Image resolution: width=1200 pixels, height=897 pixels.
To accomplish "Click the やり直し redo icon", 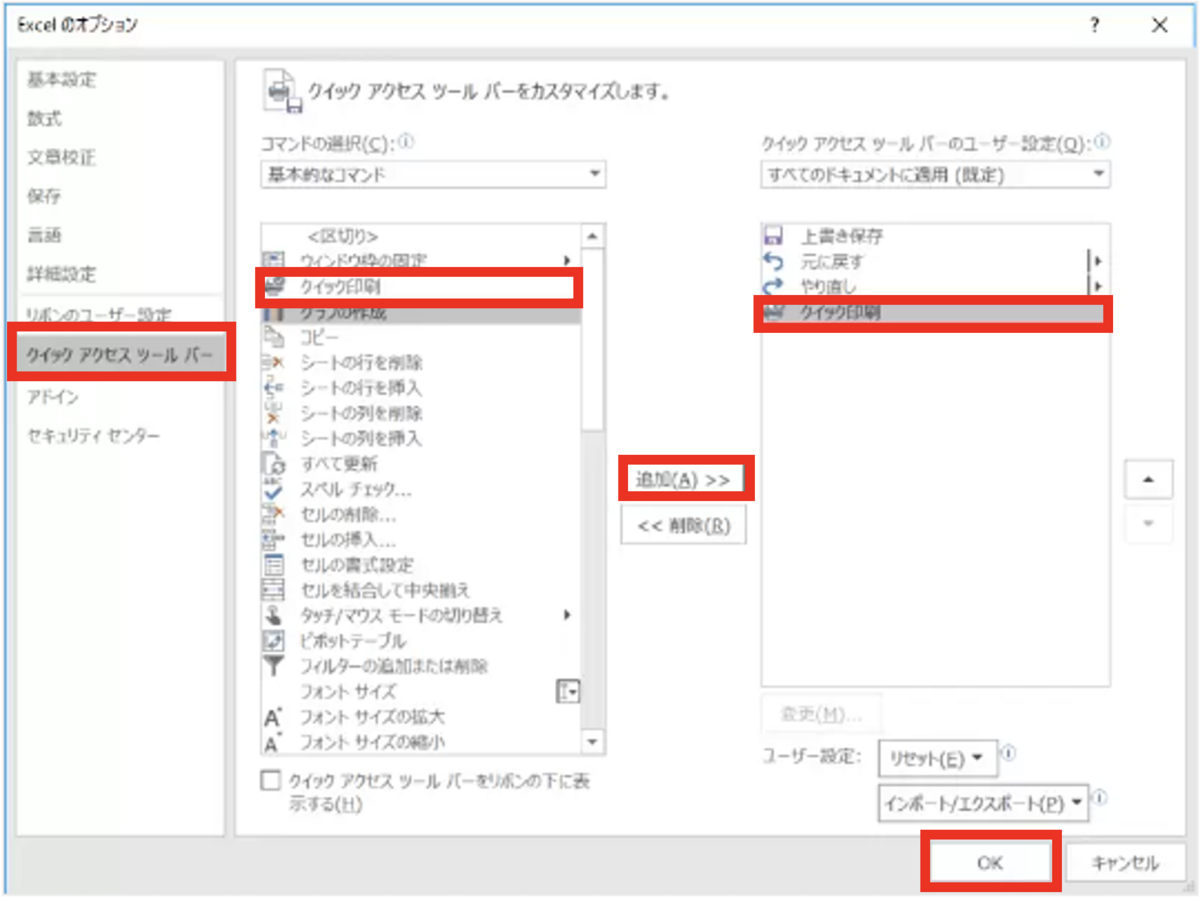I will (x=773, y=287).
